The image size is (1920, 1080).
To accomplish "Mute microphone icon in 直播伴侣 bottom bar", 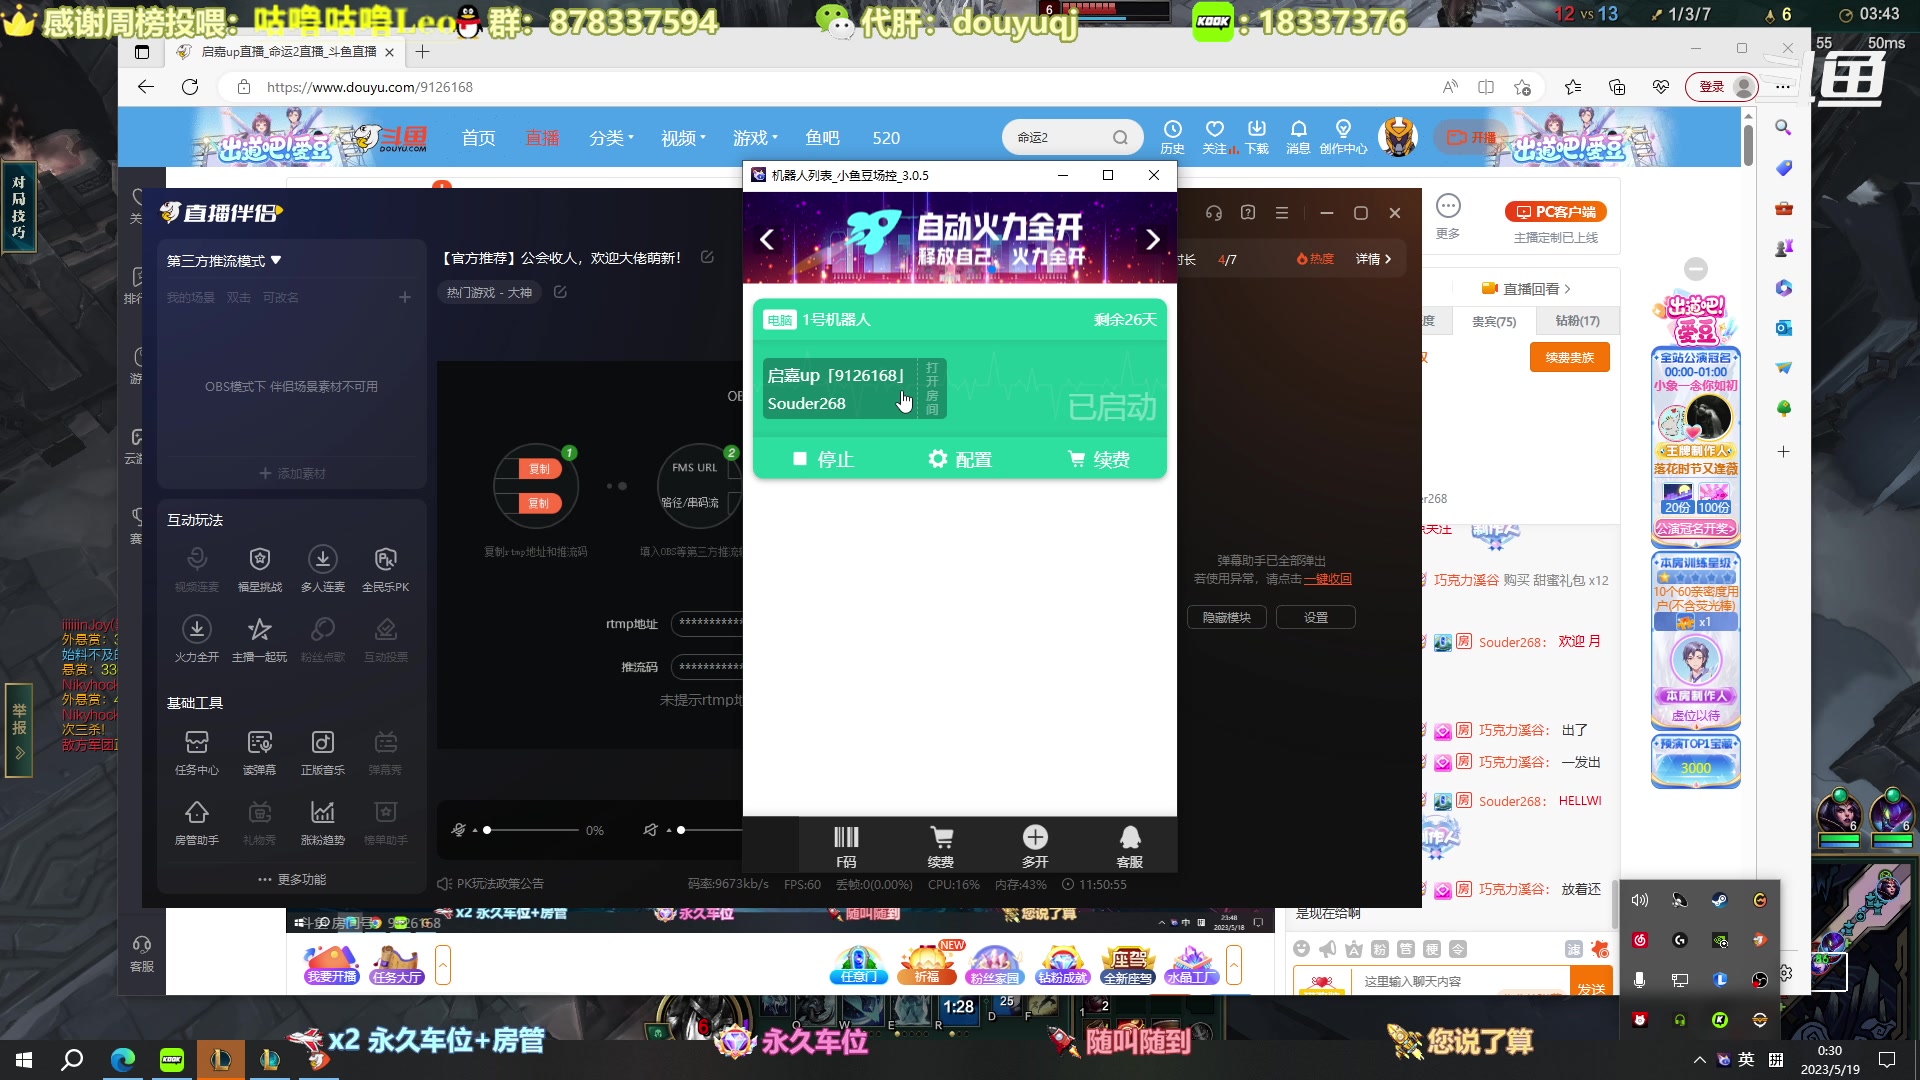I will [x=459, y=830].
